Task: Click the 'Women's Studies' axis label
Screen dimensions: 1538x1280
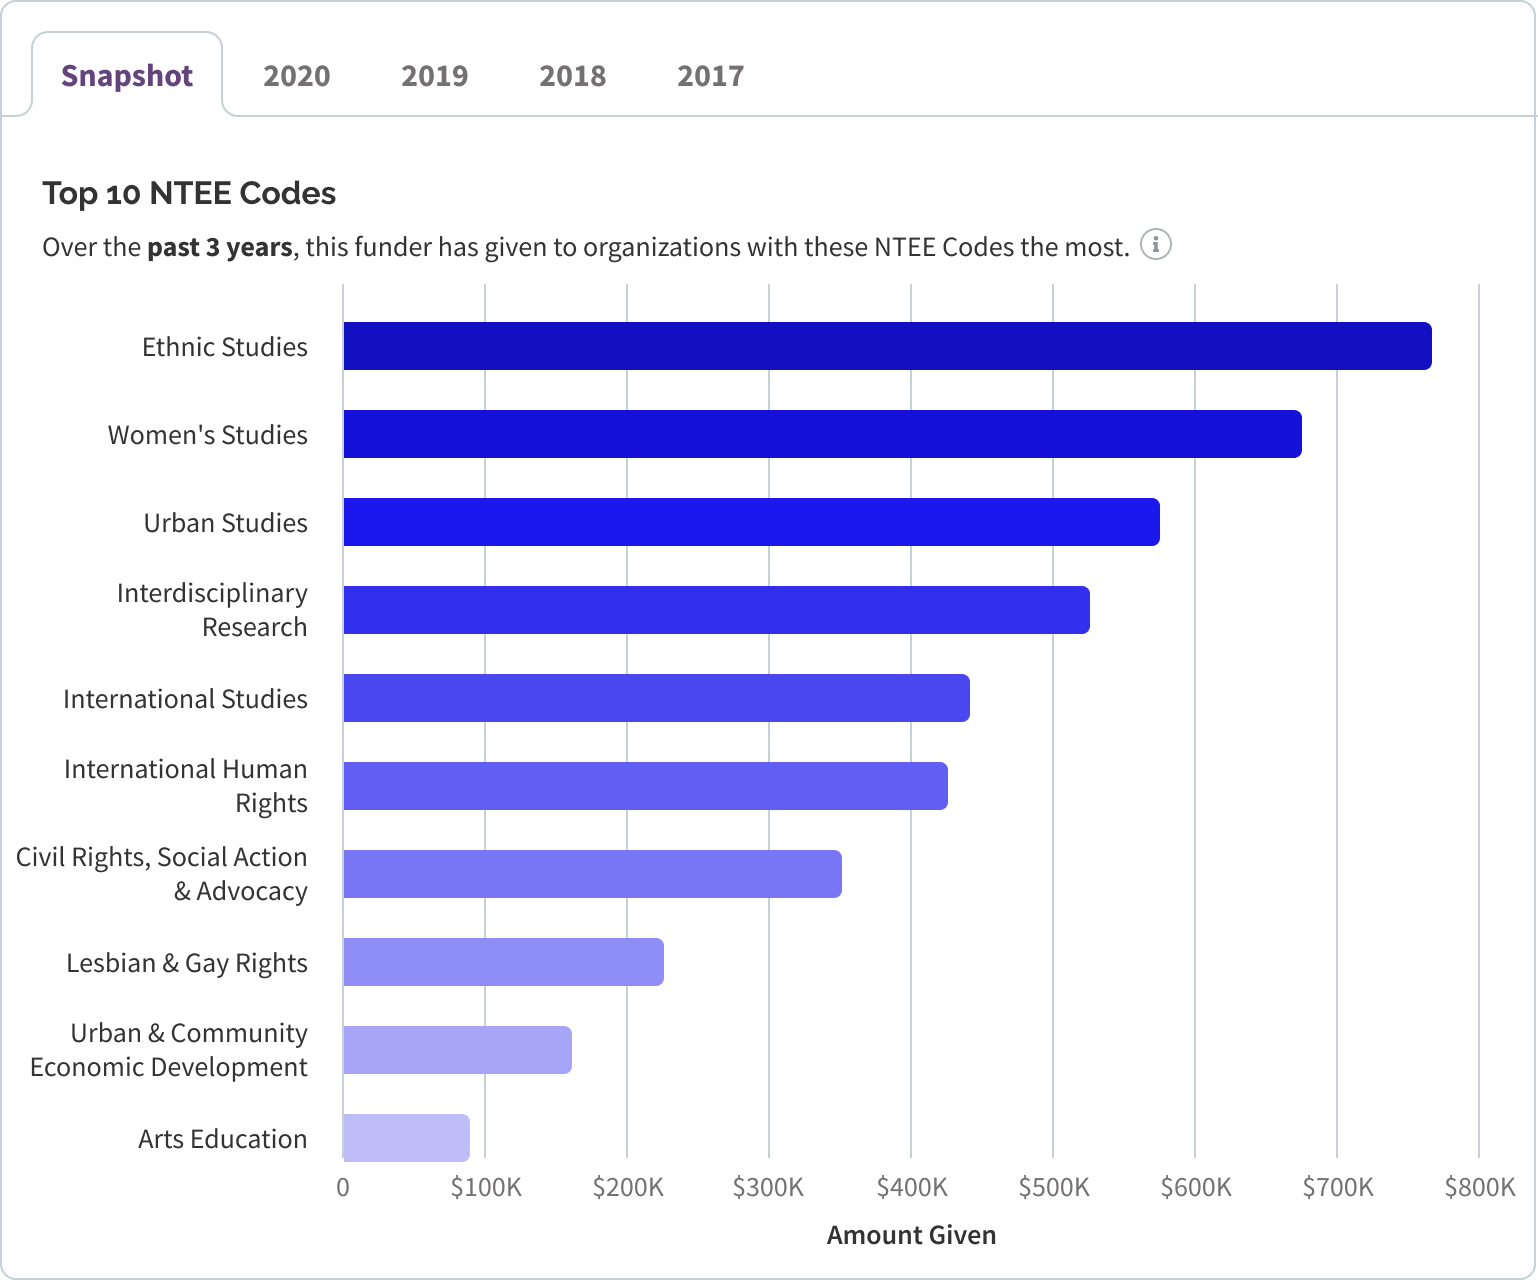Action: tap(208, 435)
